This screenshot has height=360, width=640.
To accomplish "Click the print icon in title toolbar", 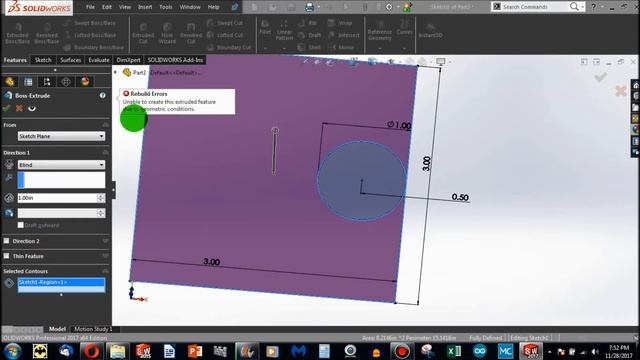I will pos(309,7).
